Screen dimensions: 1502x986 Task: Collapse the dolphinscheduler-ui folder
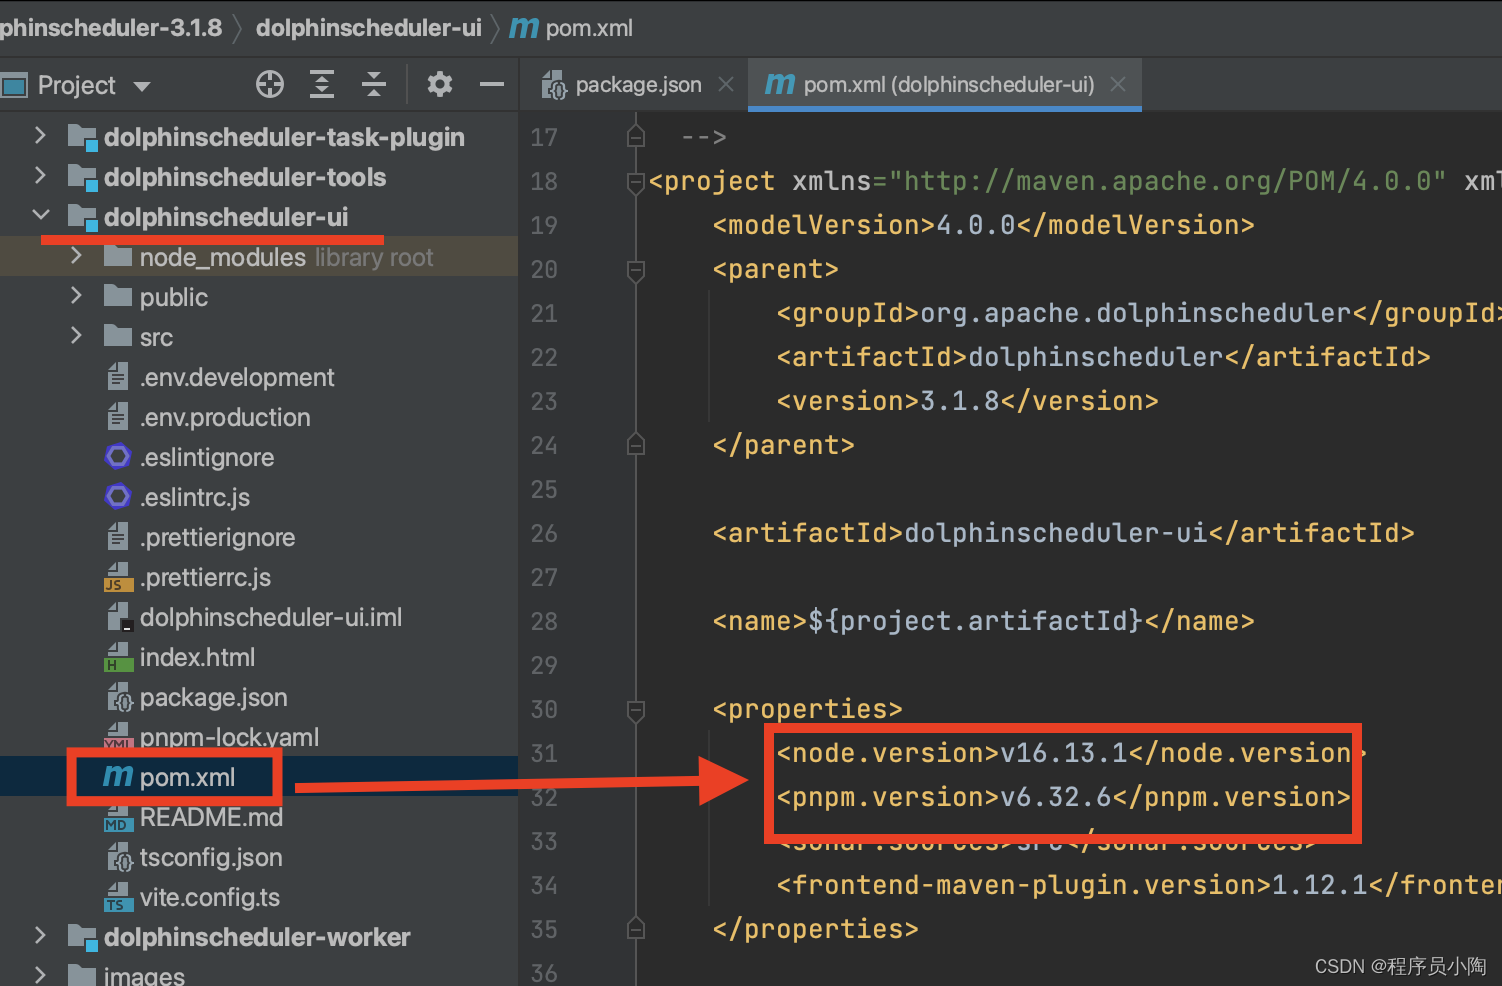click(x=41, y=215)
